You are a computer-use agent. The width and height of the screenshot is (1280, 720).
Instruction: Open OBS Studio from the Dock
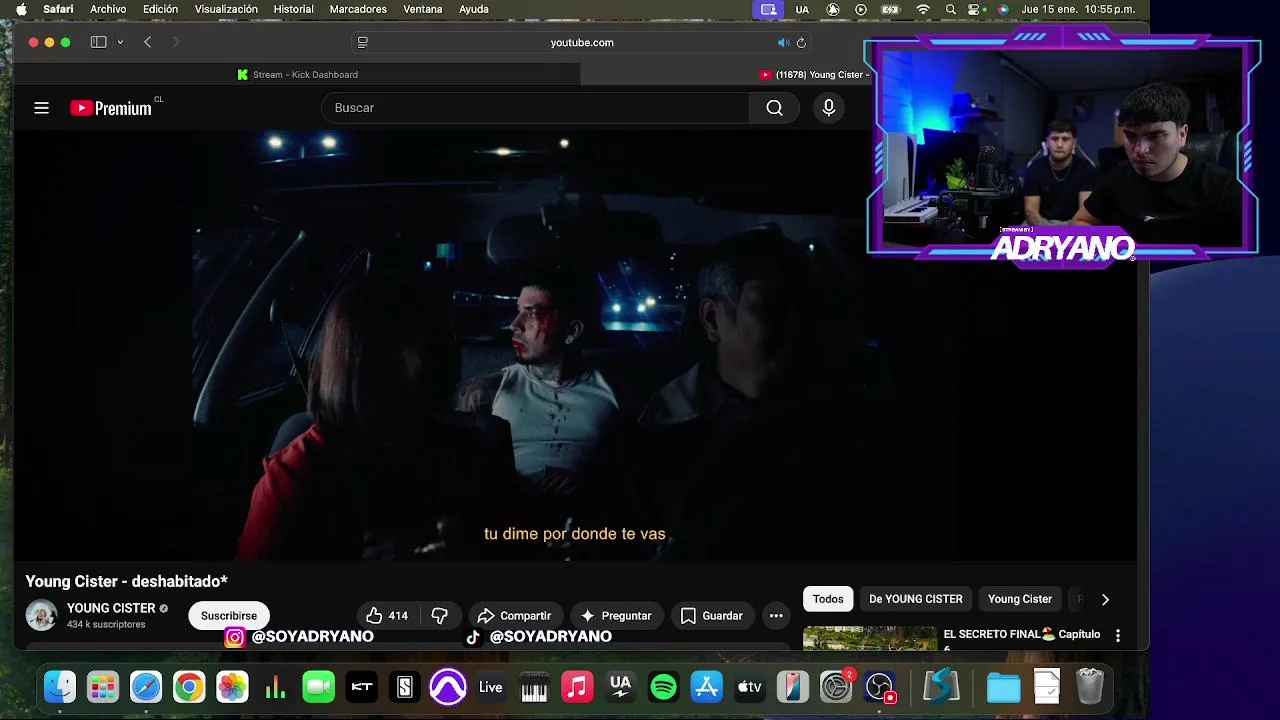point(880,687)
